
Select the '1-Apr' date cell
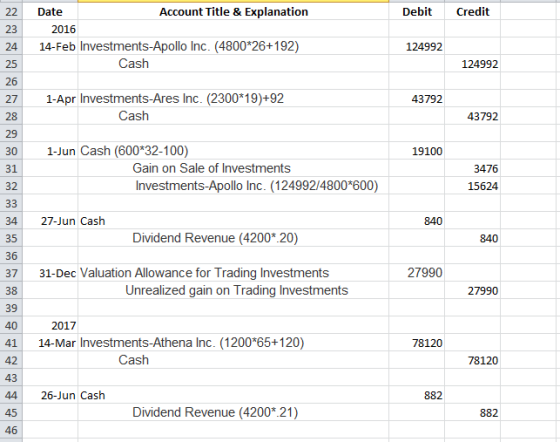(x=50, y=99)
